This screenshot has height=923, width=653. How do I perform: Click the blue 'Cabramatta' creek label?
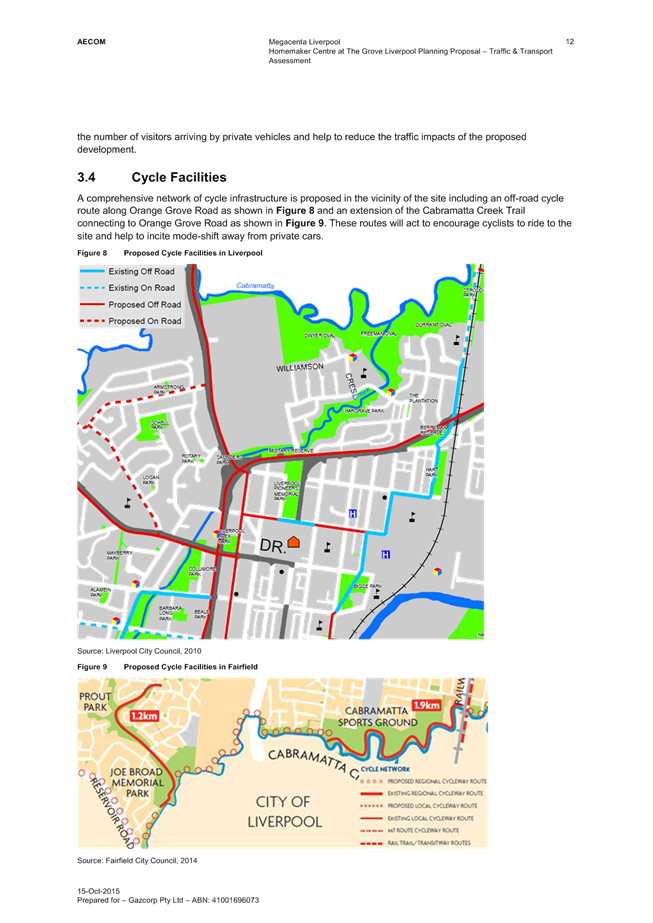coord(255,285)
